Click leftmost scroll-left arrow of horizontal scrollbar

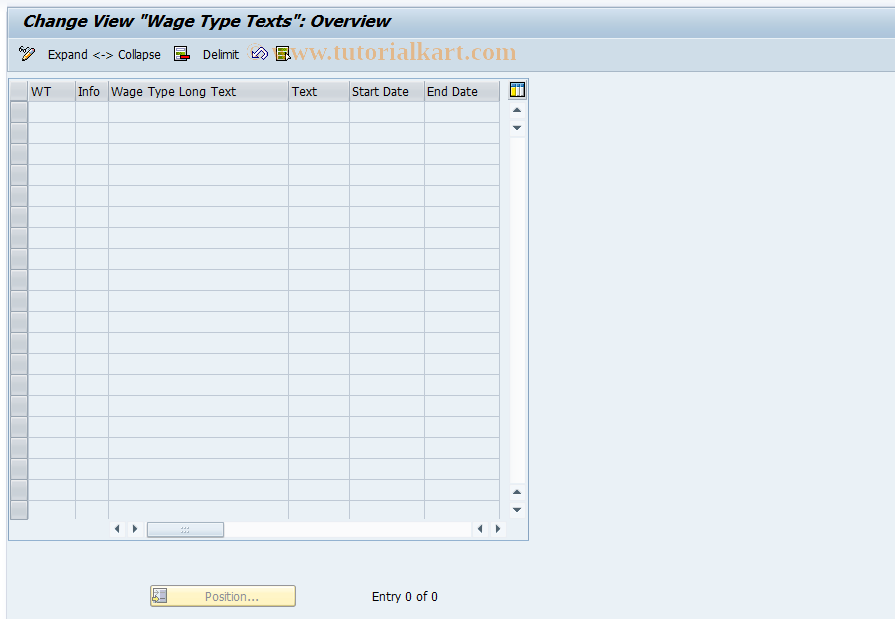[x=117, y=529]
